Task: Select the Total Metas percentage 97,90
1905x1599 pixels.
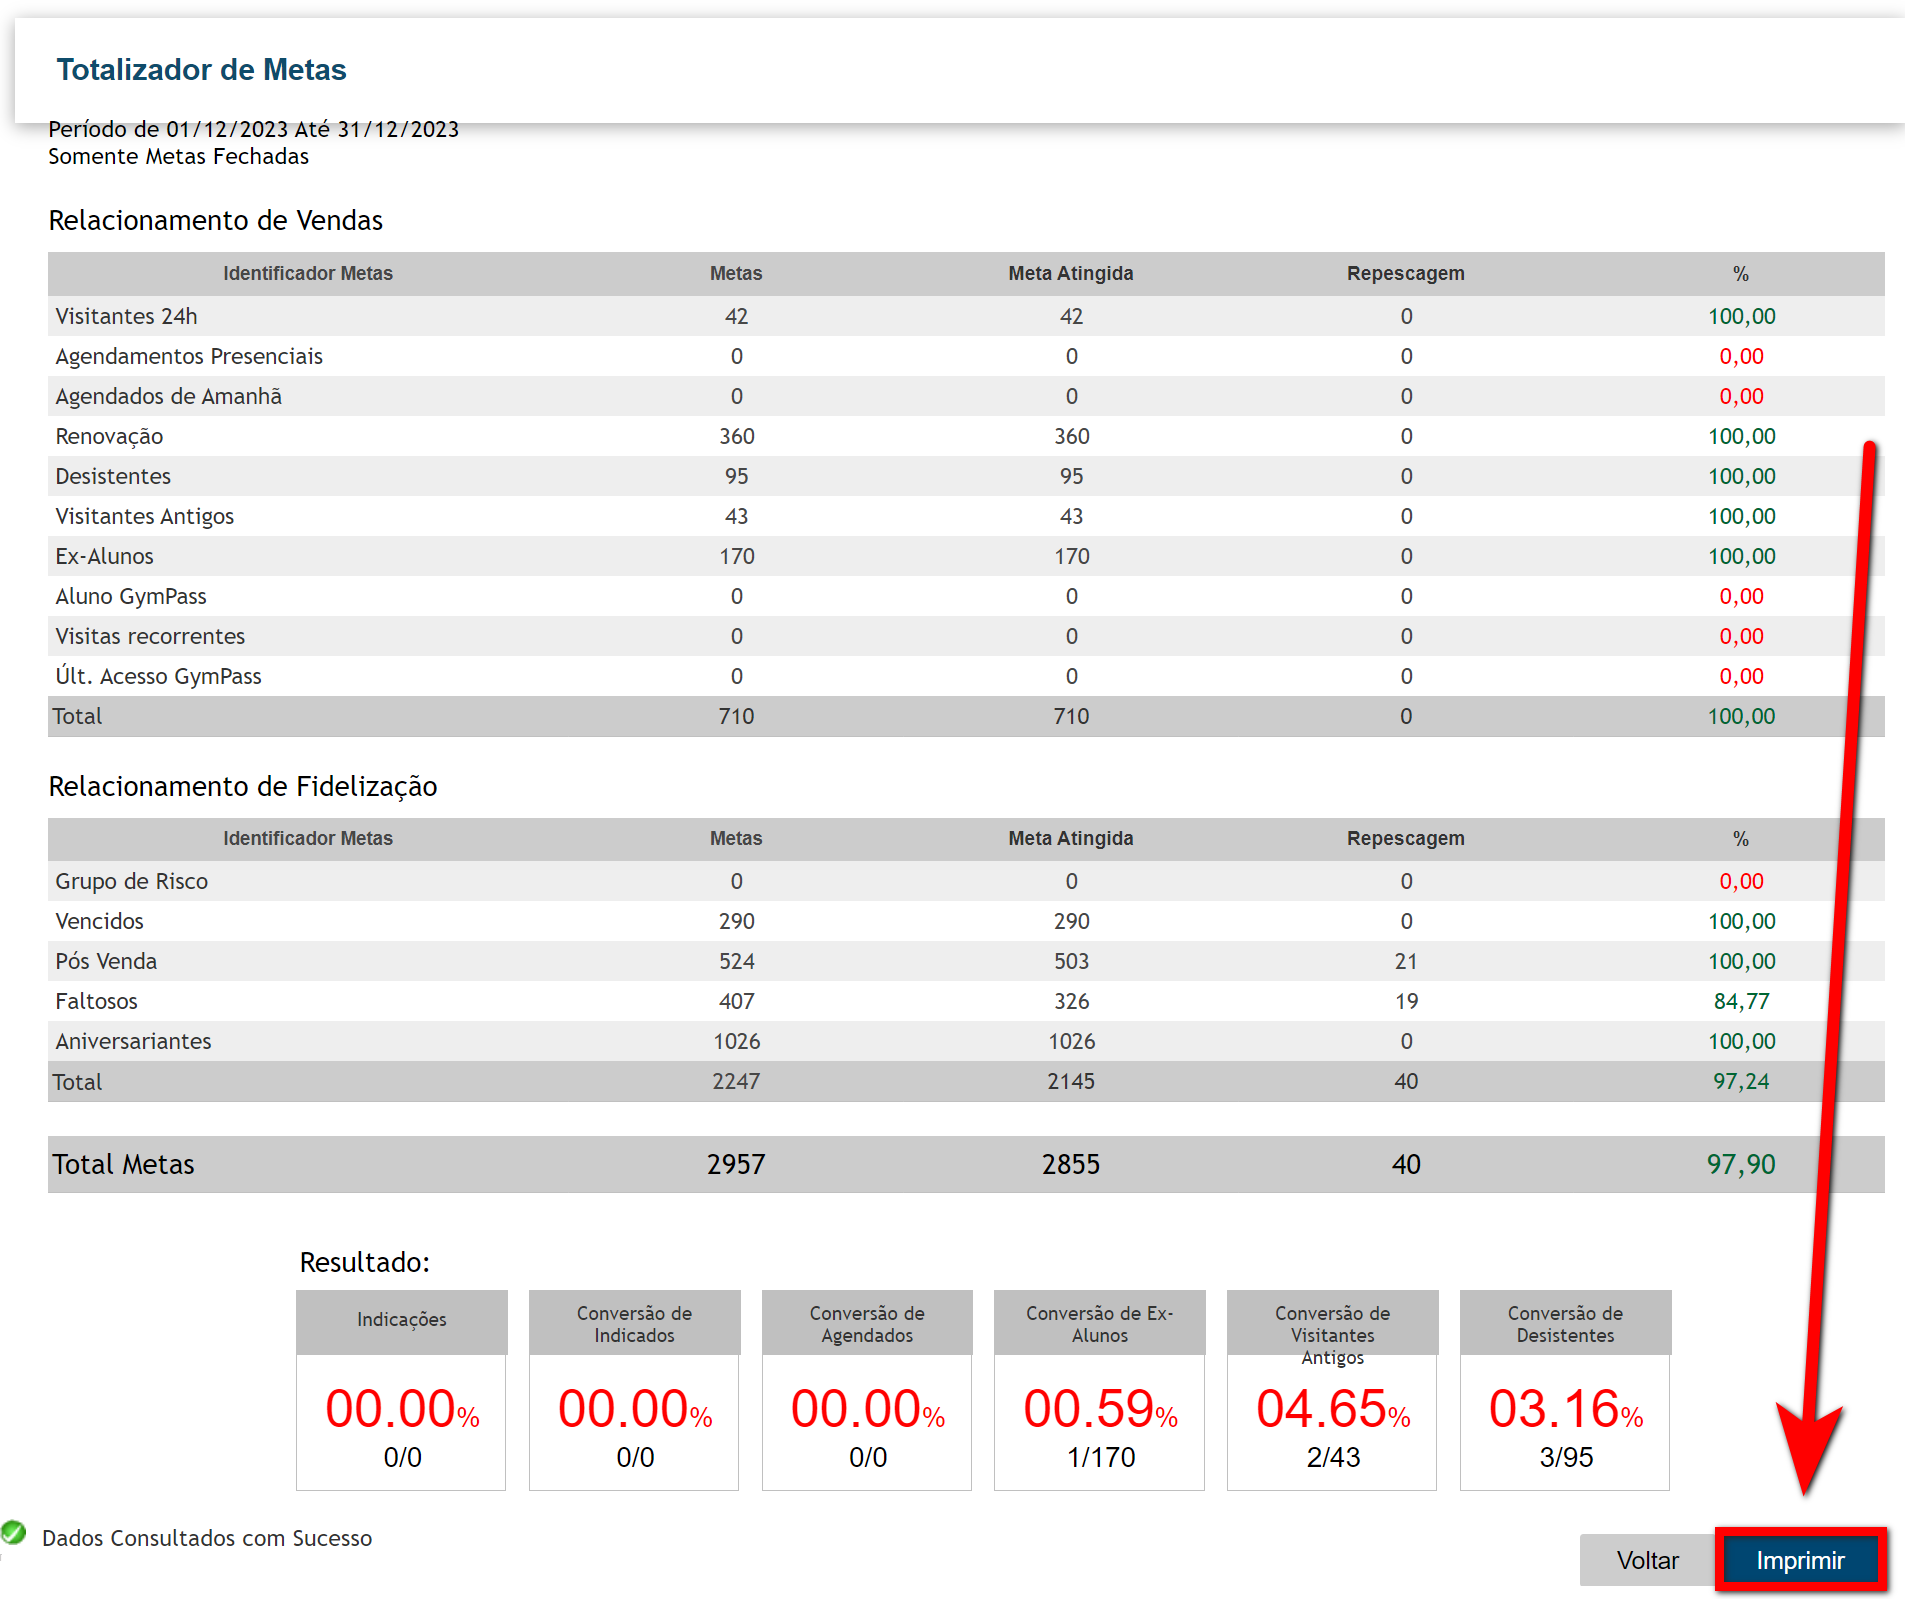Action: [x=1740, y=1164]
